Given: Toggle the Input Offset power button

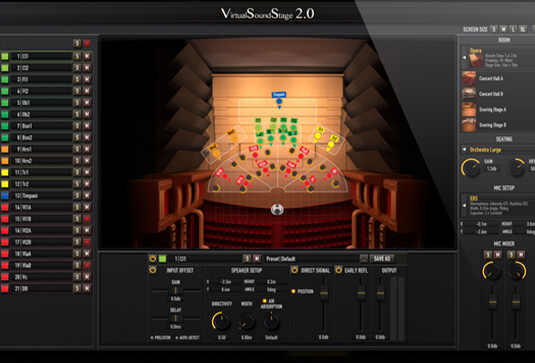Looking at the screenshot, I should tap(153, 270).
